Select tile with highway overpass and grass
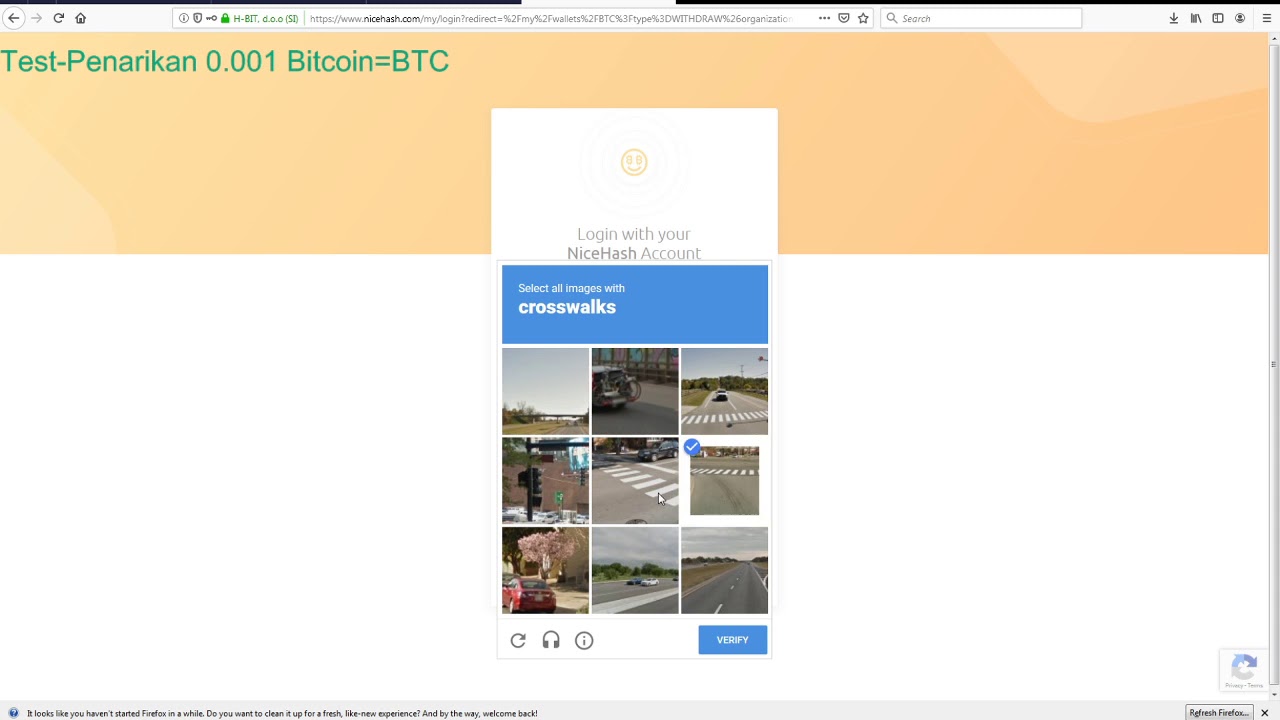 [545, 391]
